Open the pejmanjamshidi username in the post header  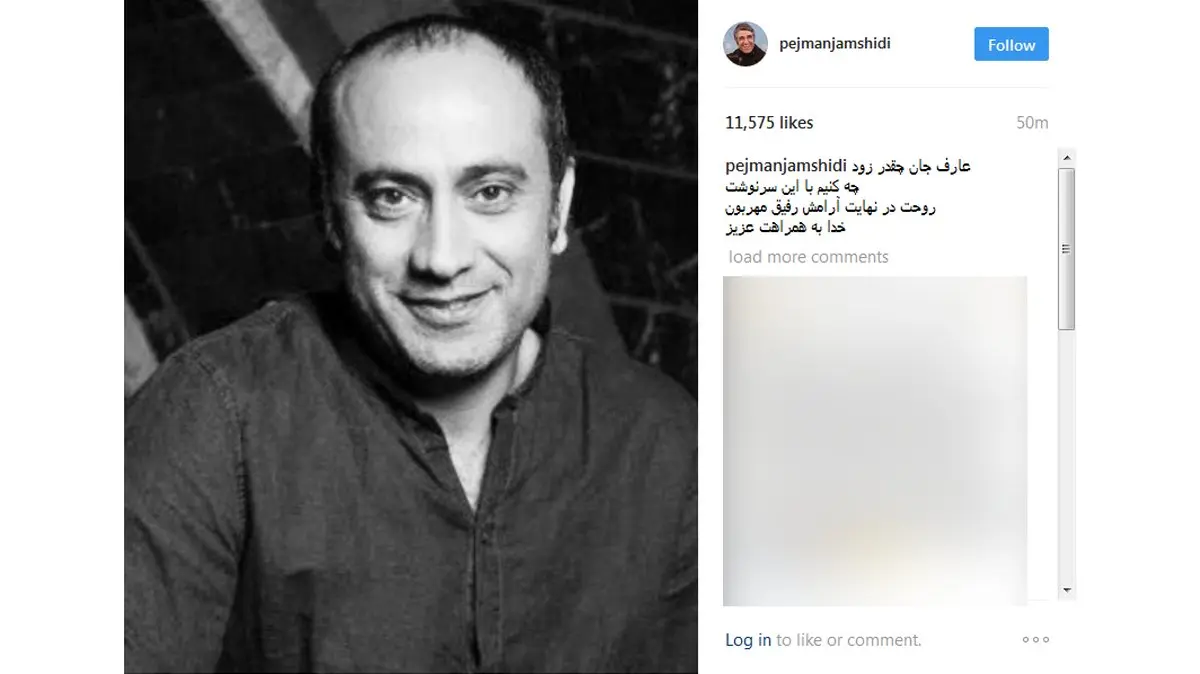[835, 44]
